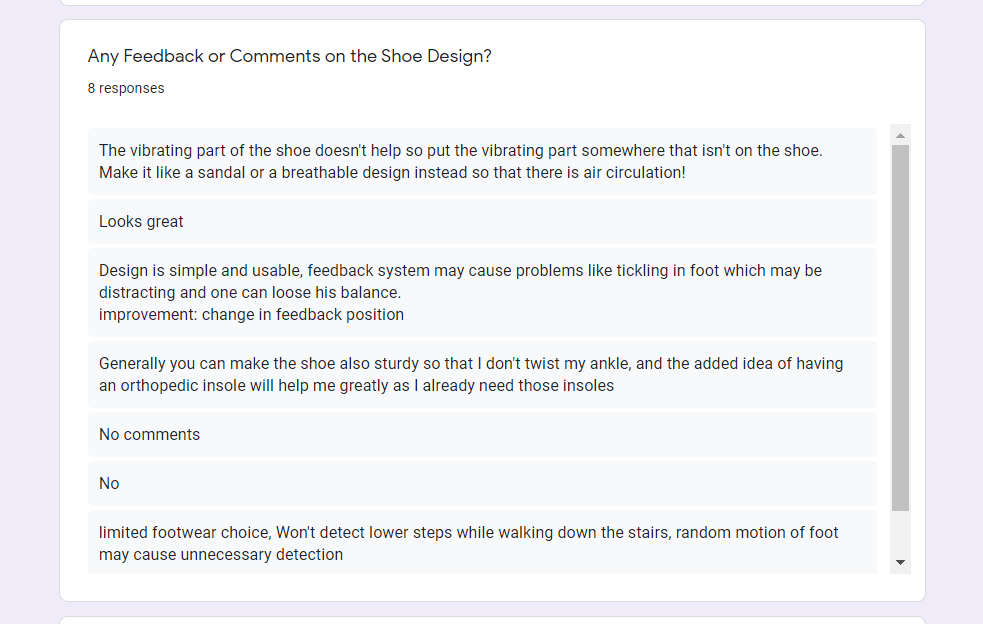This screenshot has width=983, height=624.
Task: Select the vibrating part sandal response
Action: tap(482, 161)
